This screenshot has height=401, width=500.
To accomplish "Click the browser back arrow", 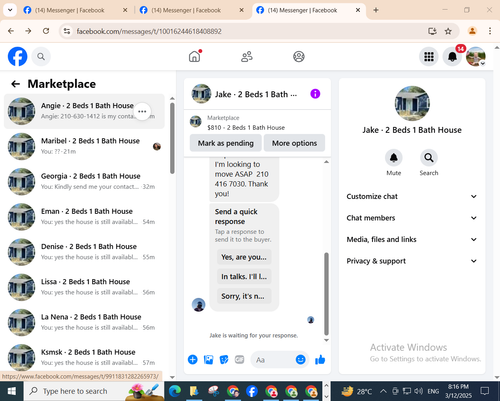I will coord(11,31).
